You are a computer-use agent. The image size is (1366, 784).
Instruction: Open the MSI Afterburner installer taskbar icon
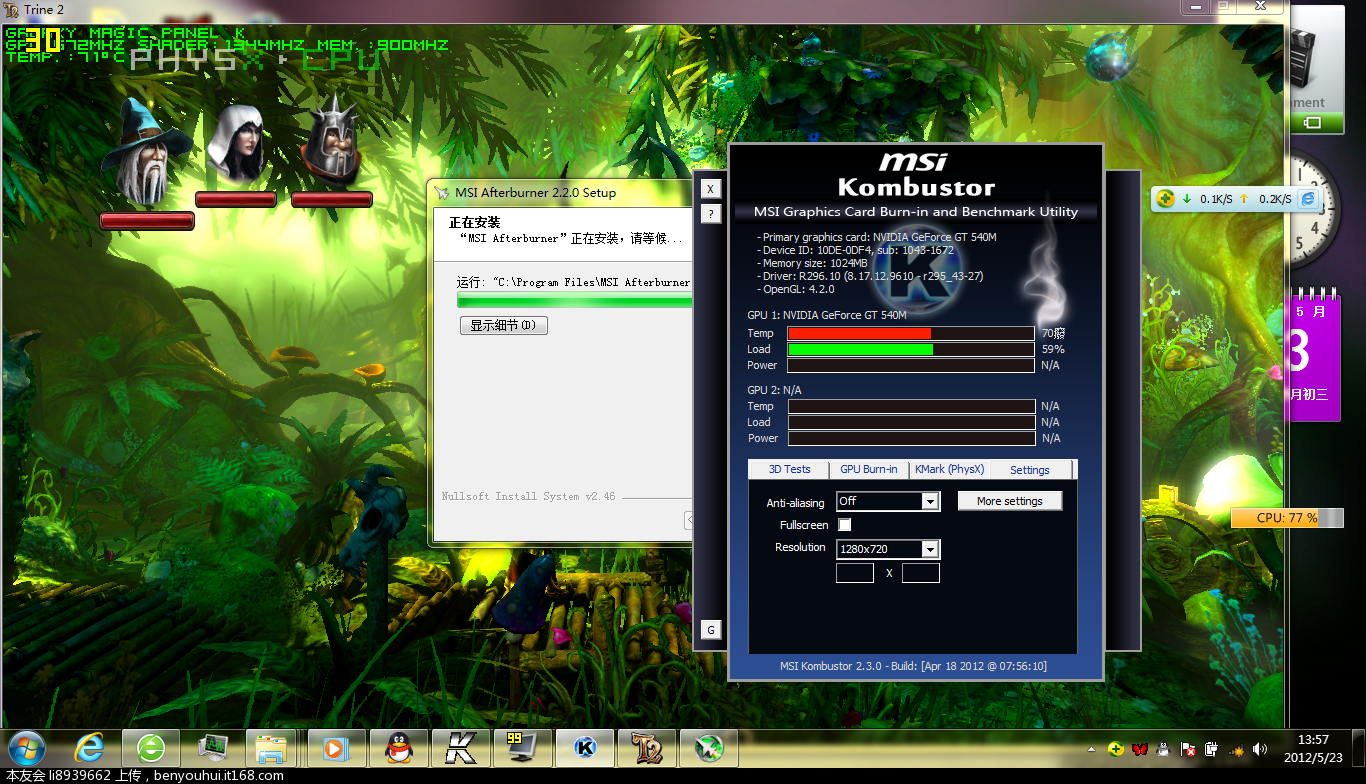point(709,748)
